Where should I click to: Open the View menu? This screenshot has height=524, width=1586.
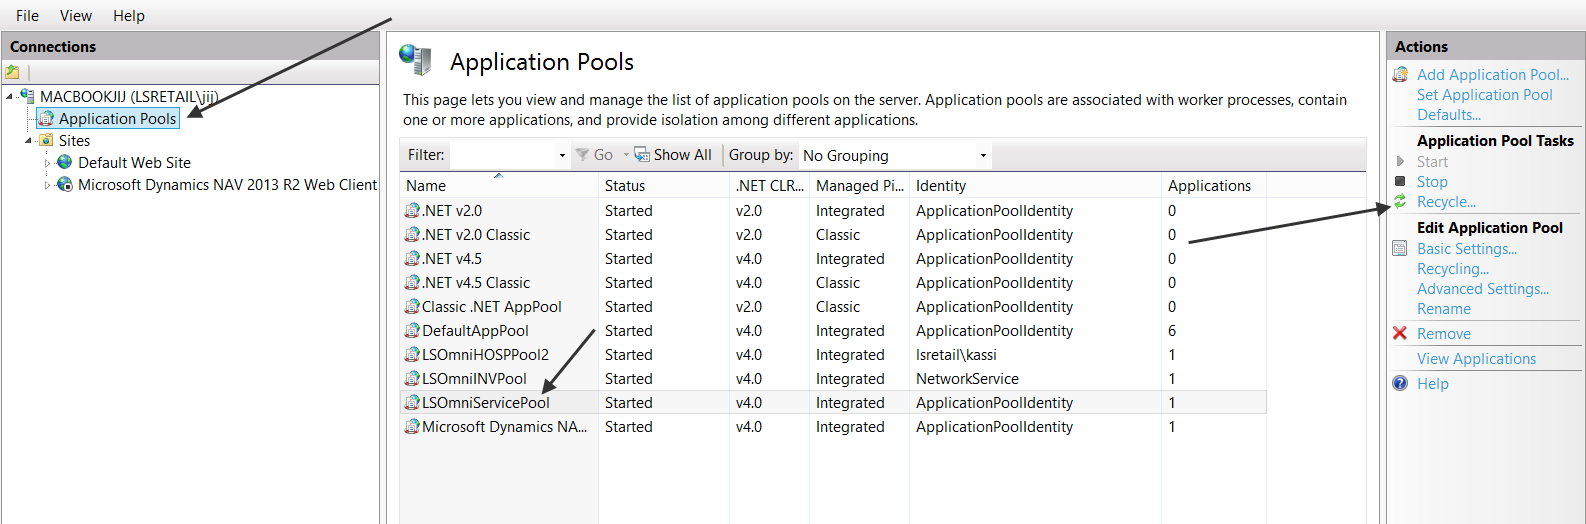pos(75,15)
